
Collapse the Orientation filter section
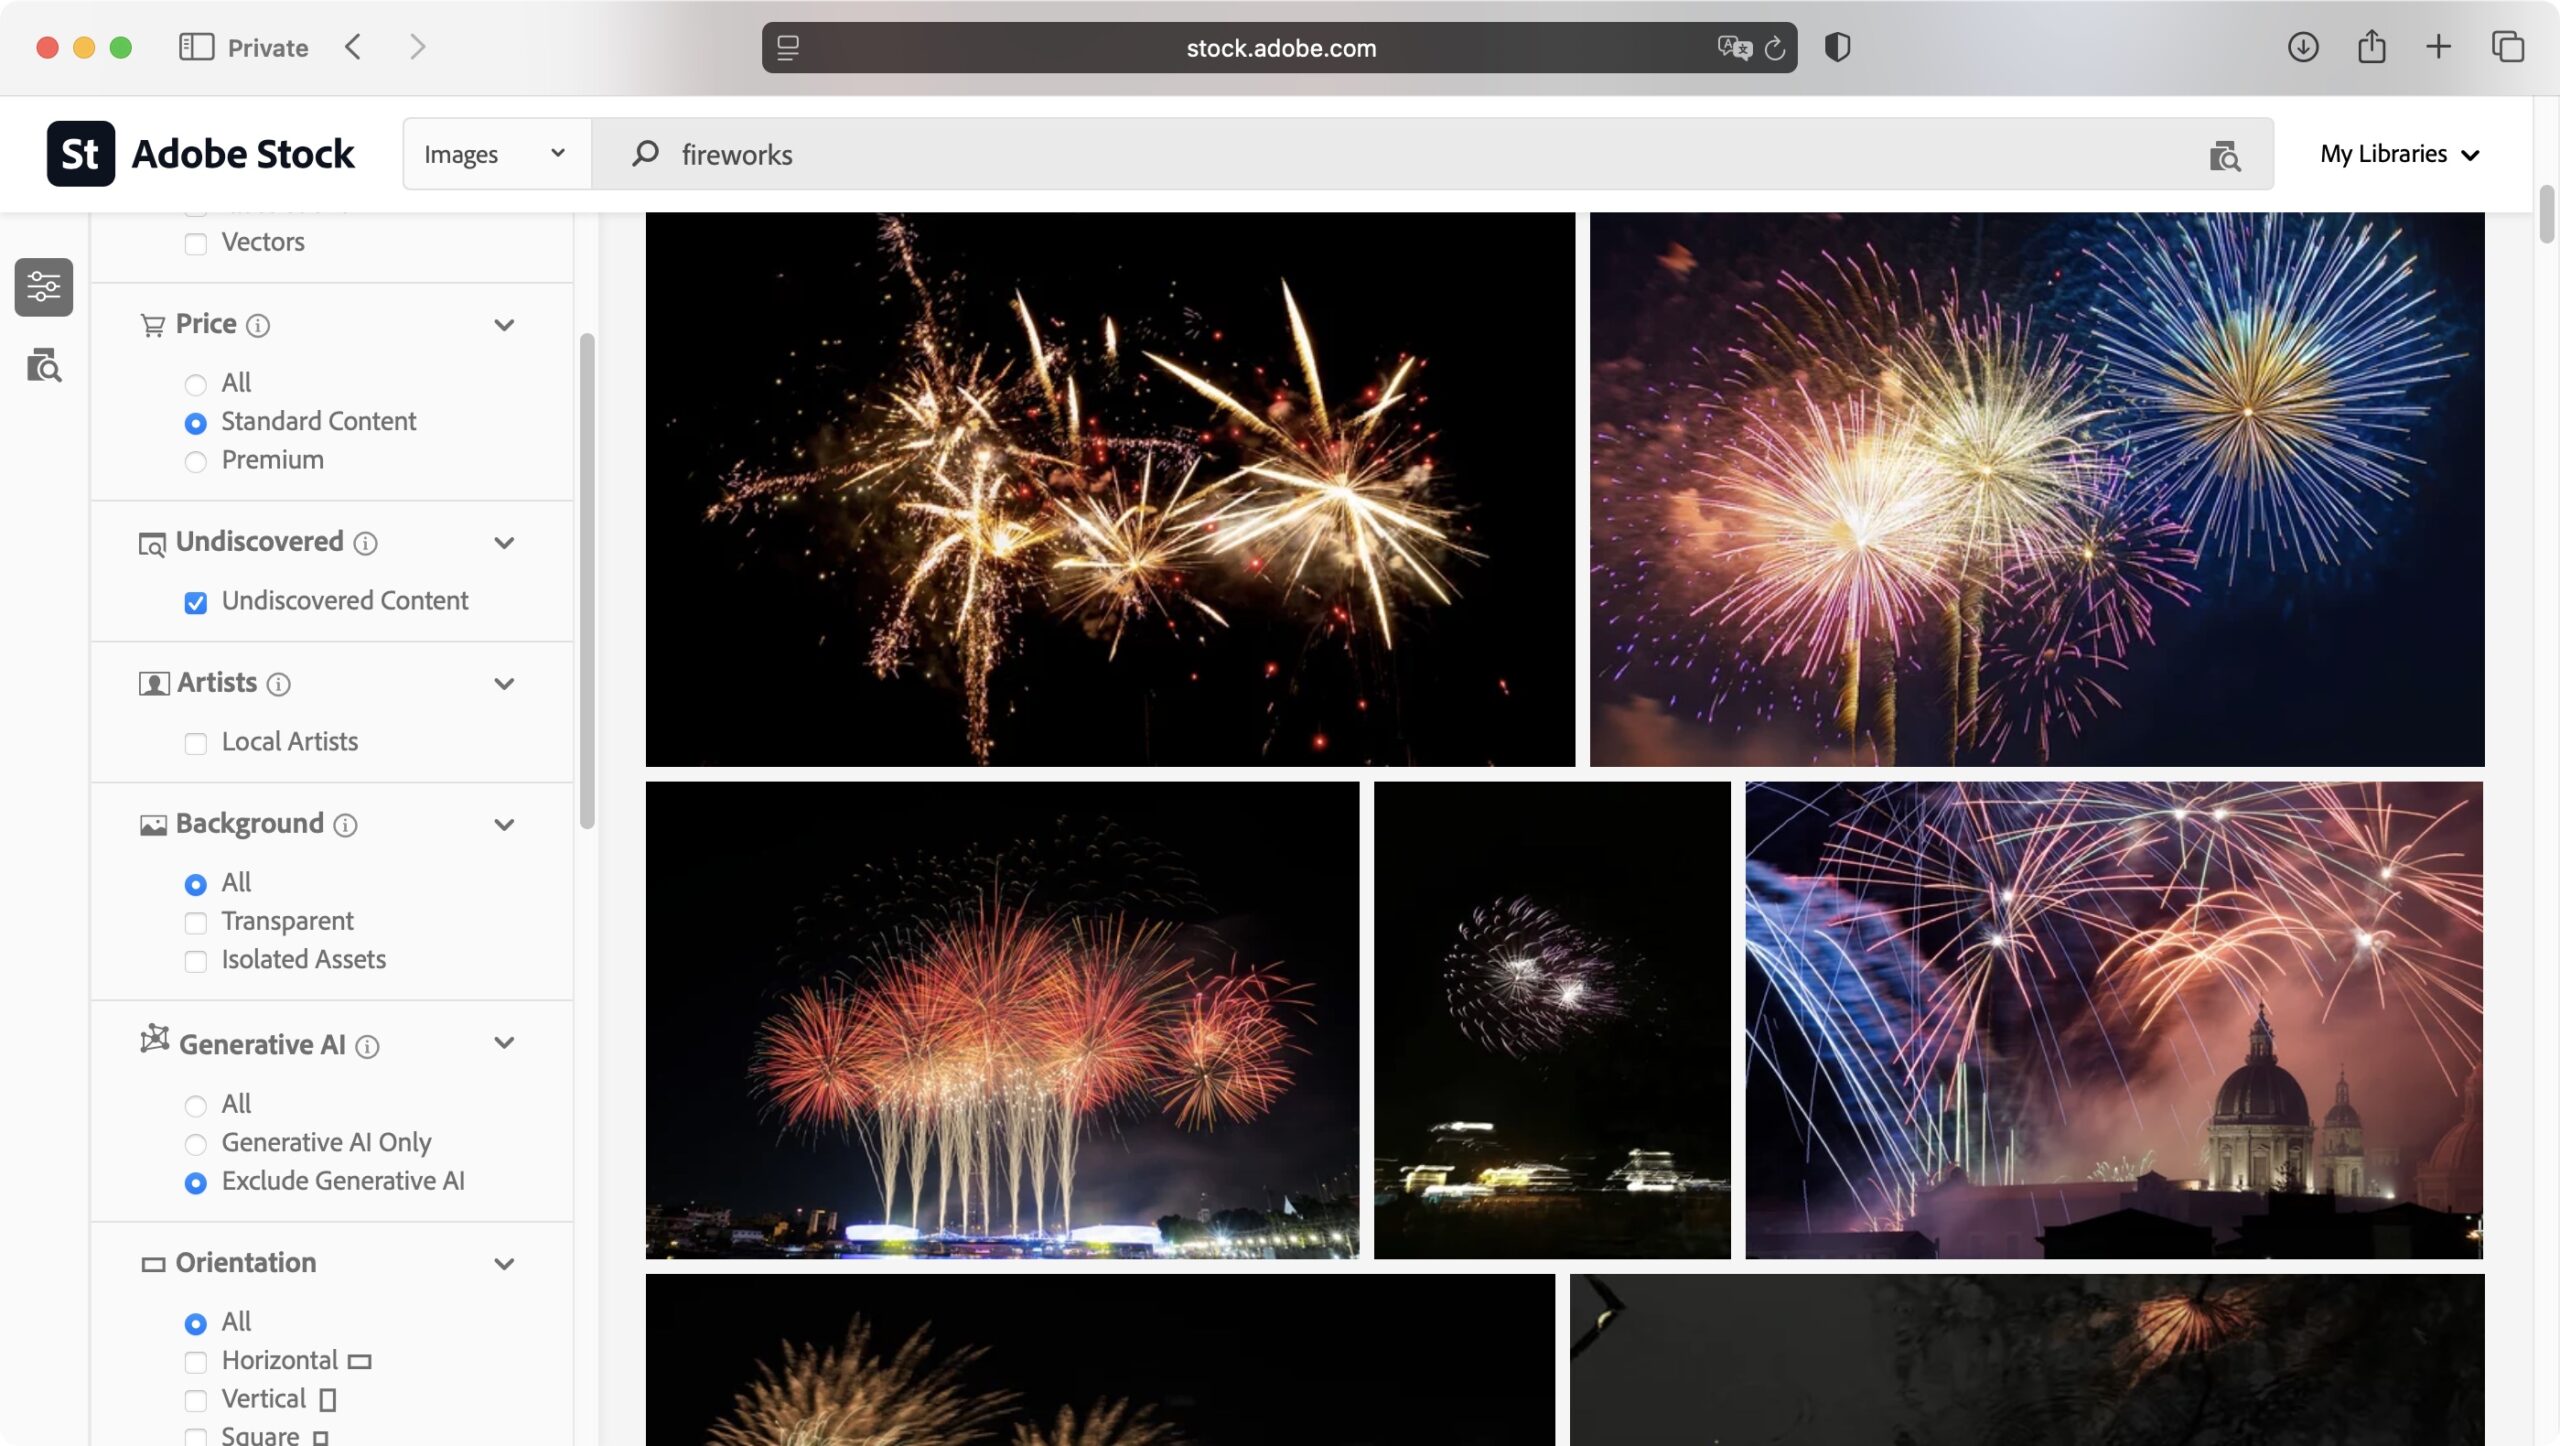click(504, 1264)
